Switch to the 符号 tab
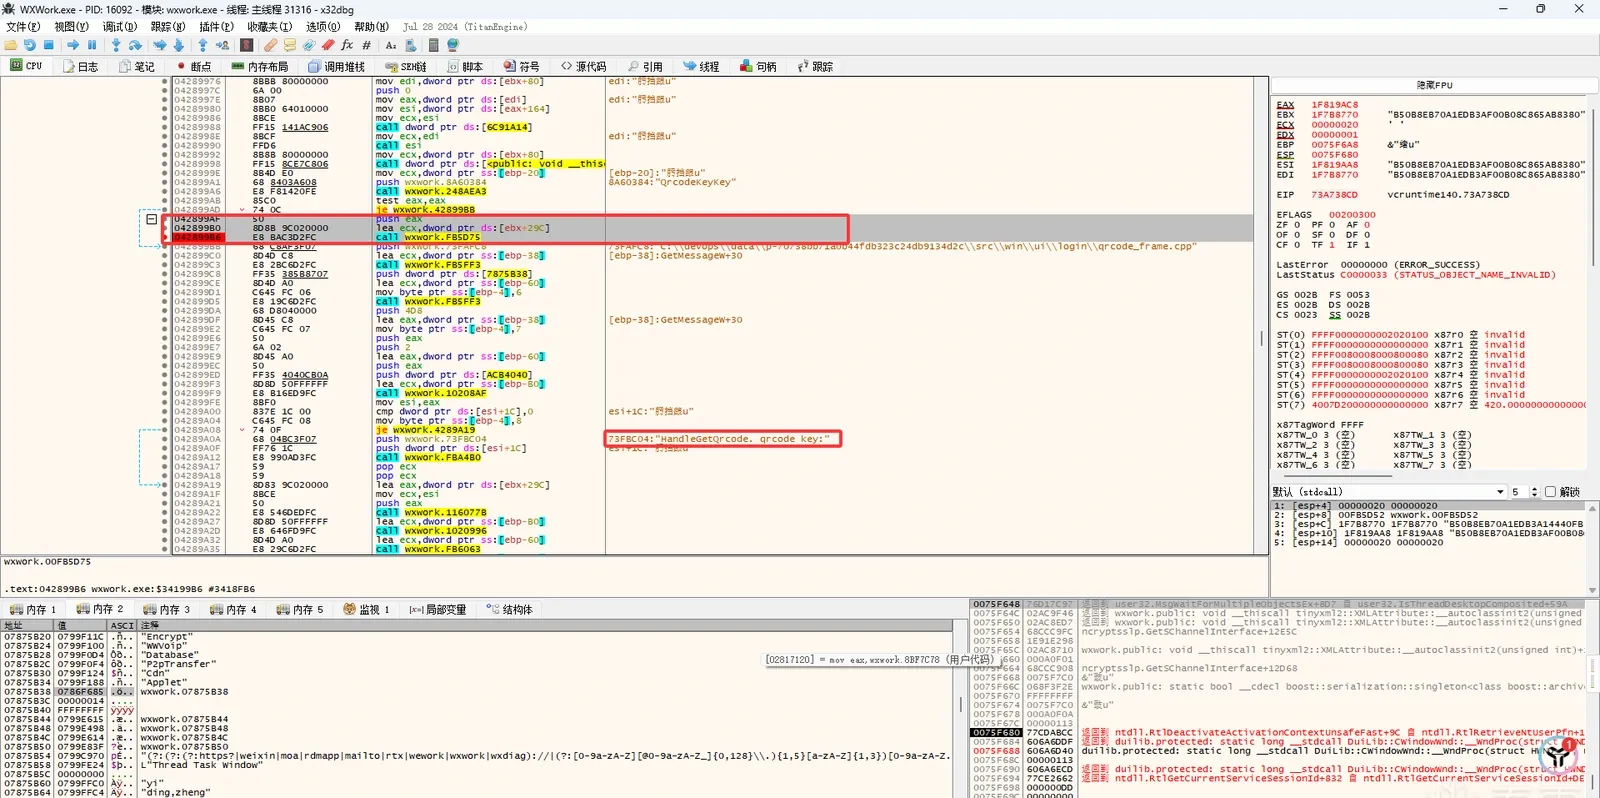This screenshot has height=798, width=1600. pyautogui.click(x=521, y=67)
